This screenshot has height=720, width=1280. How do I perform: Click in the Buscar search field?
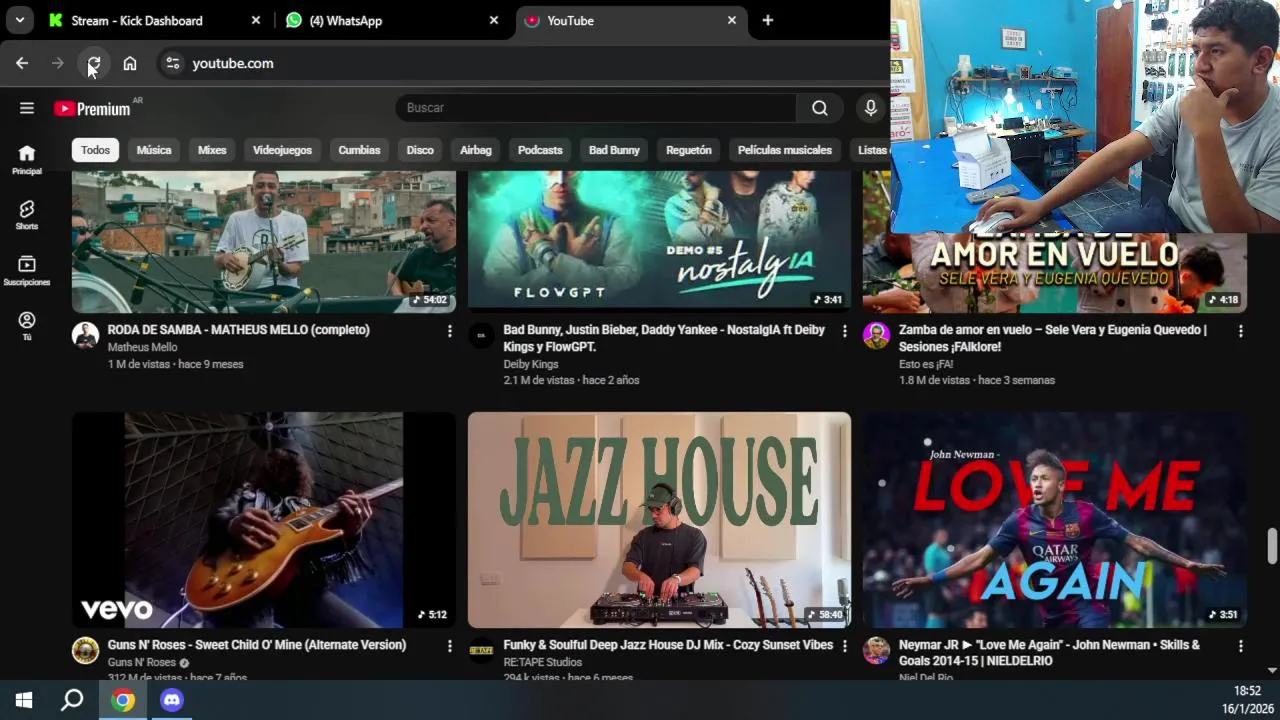pos(596,108)
